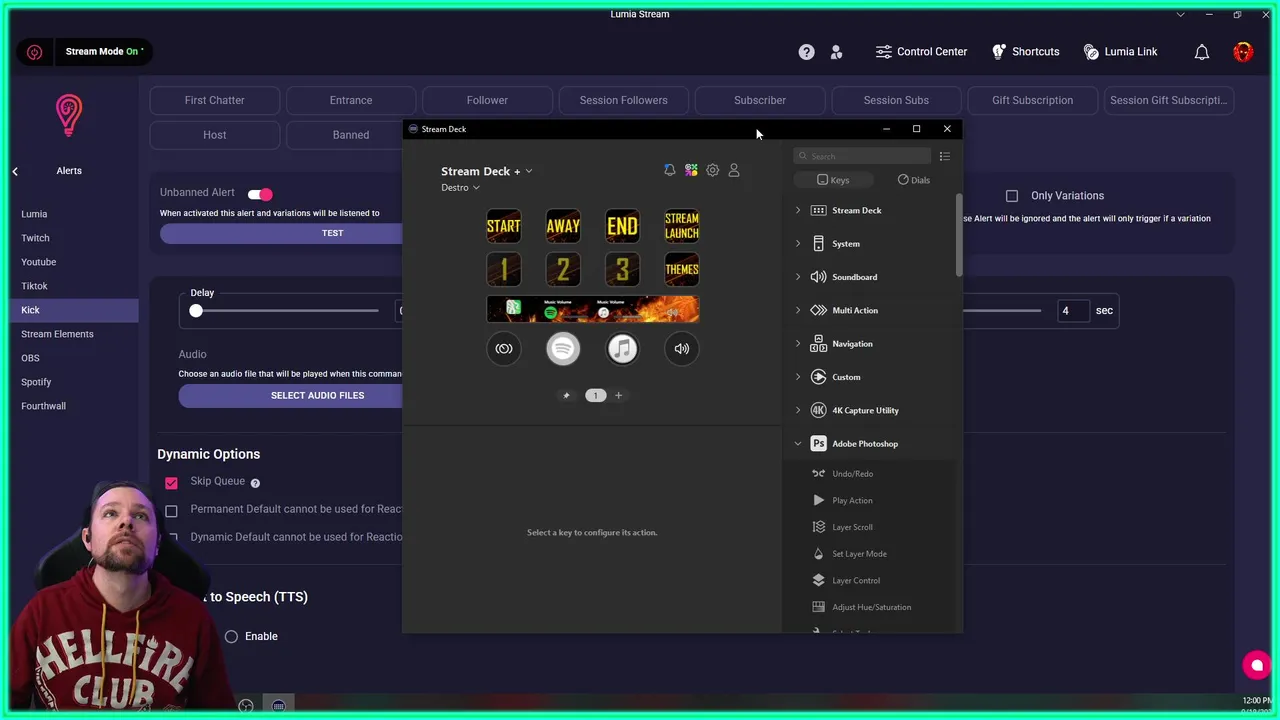Click the key numbered 3
Screen dimensions: 1280x720
(x=622, y=269)
